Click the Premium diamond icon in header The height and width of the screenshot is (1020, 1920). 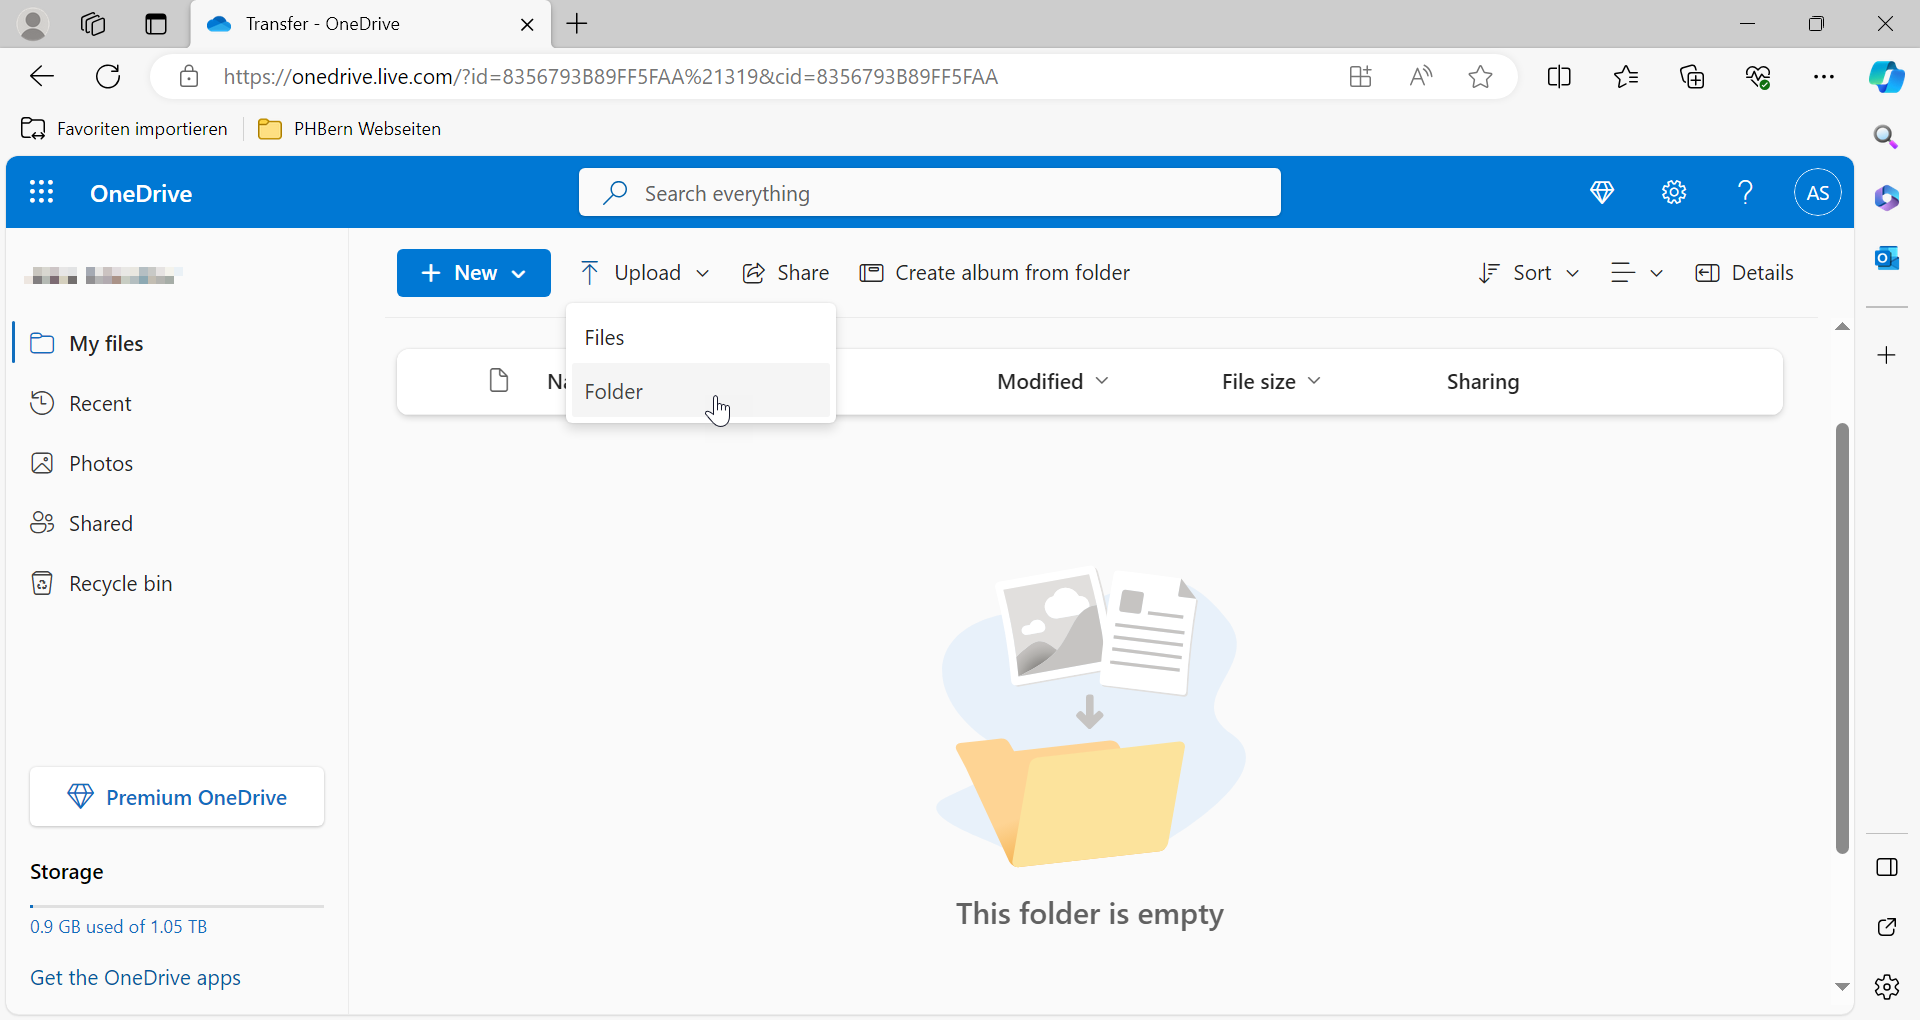1602,192
